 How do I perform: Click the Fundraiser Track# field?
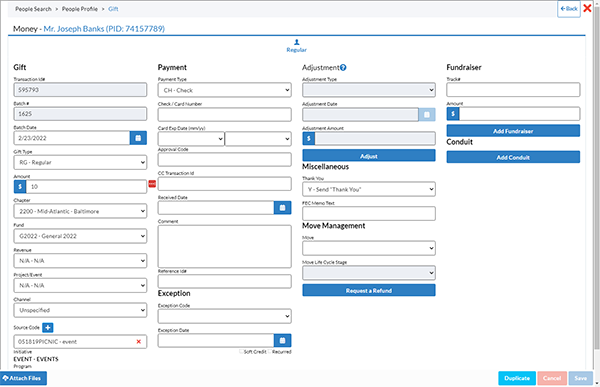(x=513, y=90)
